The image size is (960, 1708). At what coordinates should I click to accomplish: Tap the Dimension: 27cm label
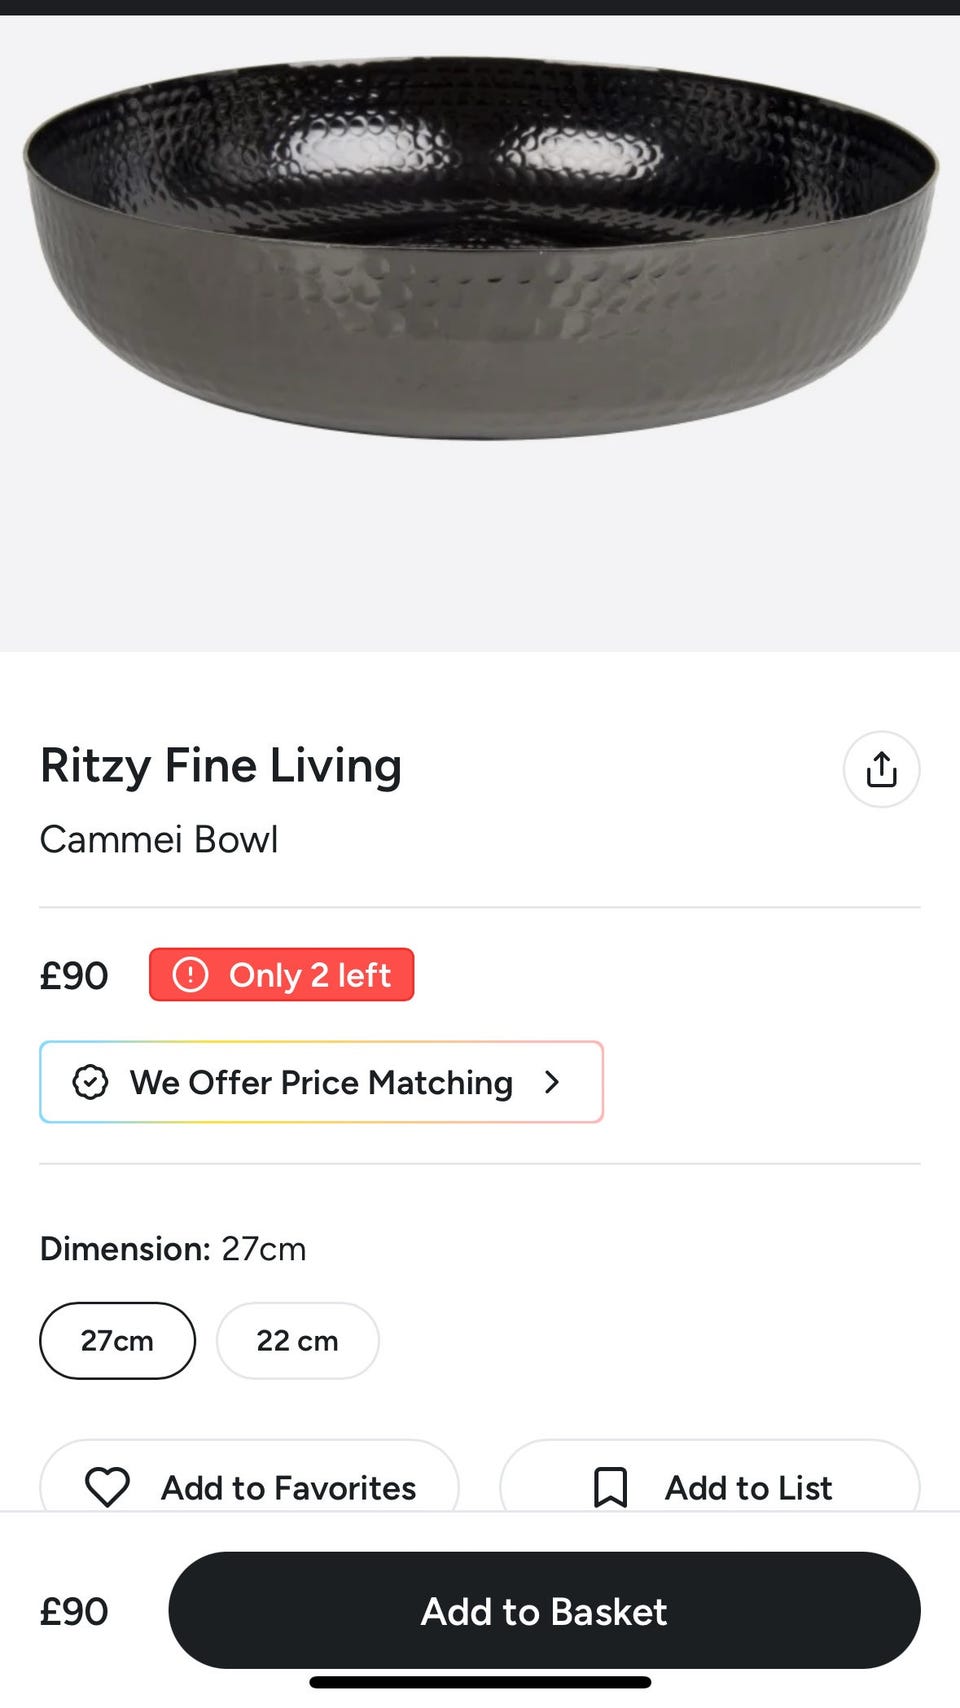click(172, 1249)
